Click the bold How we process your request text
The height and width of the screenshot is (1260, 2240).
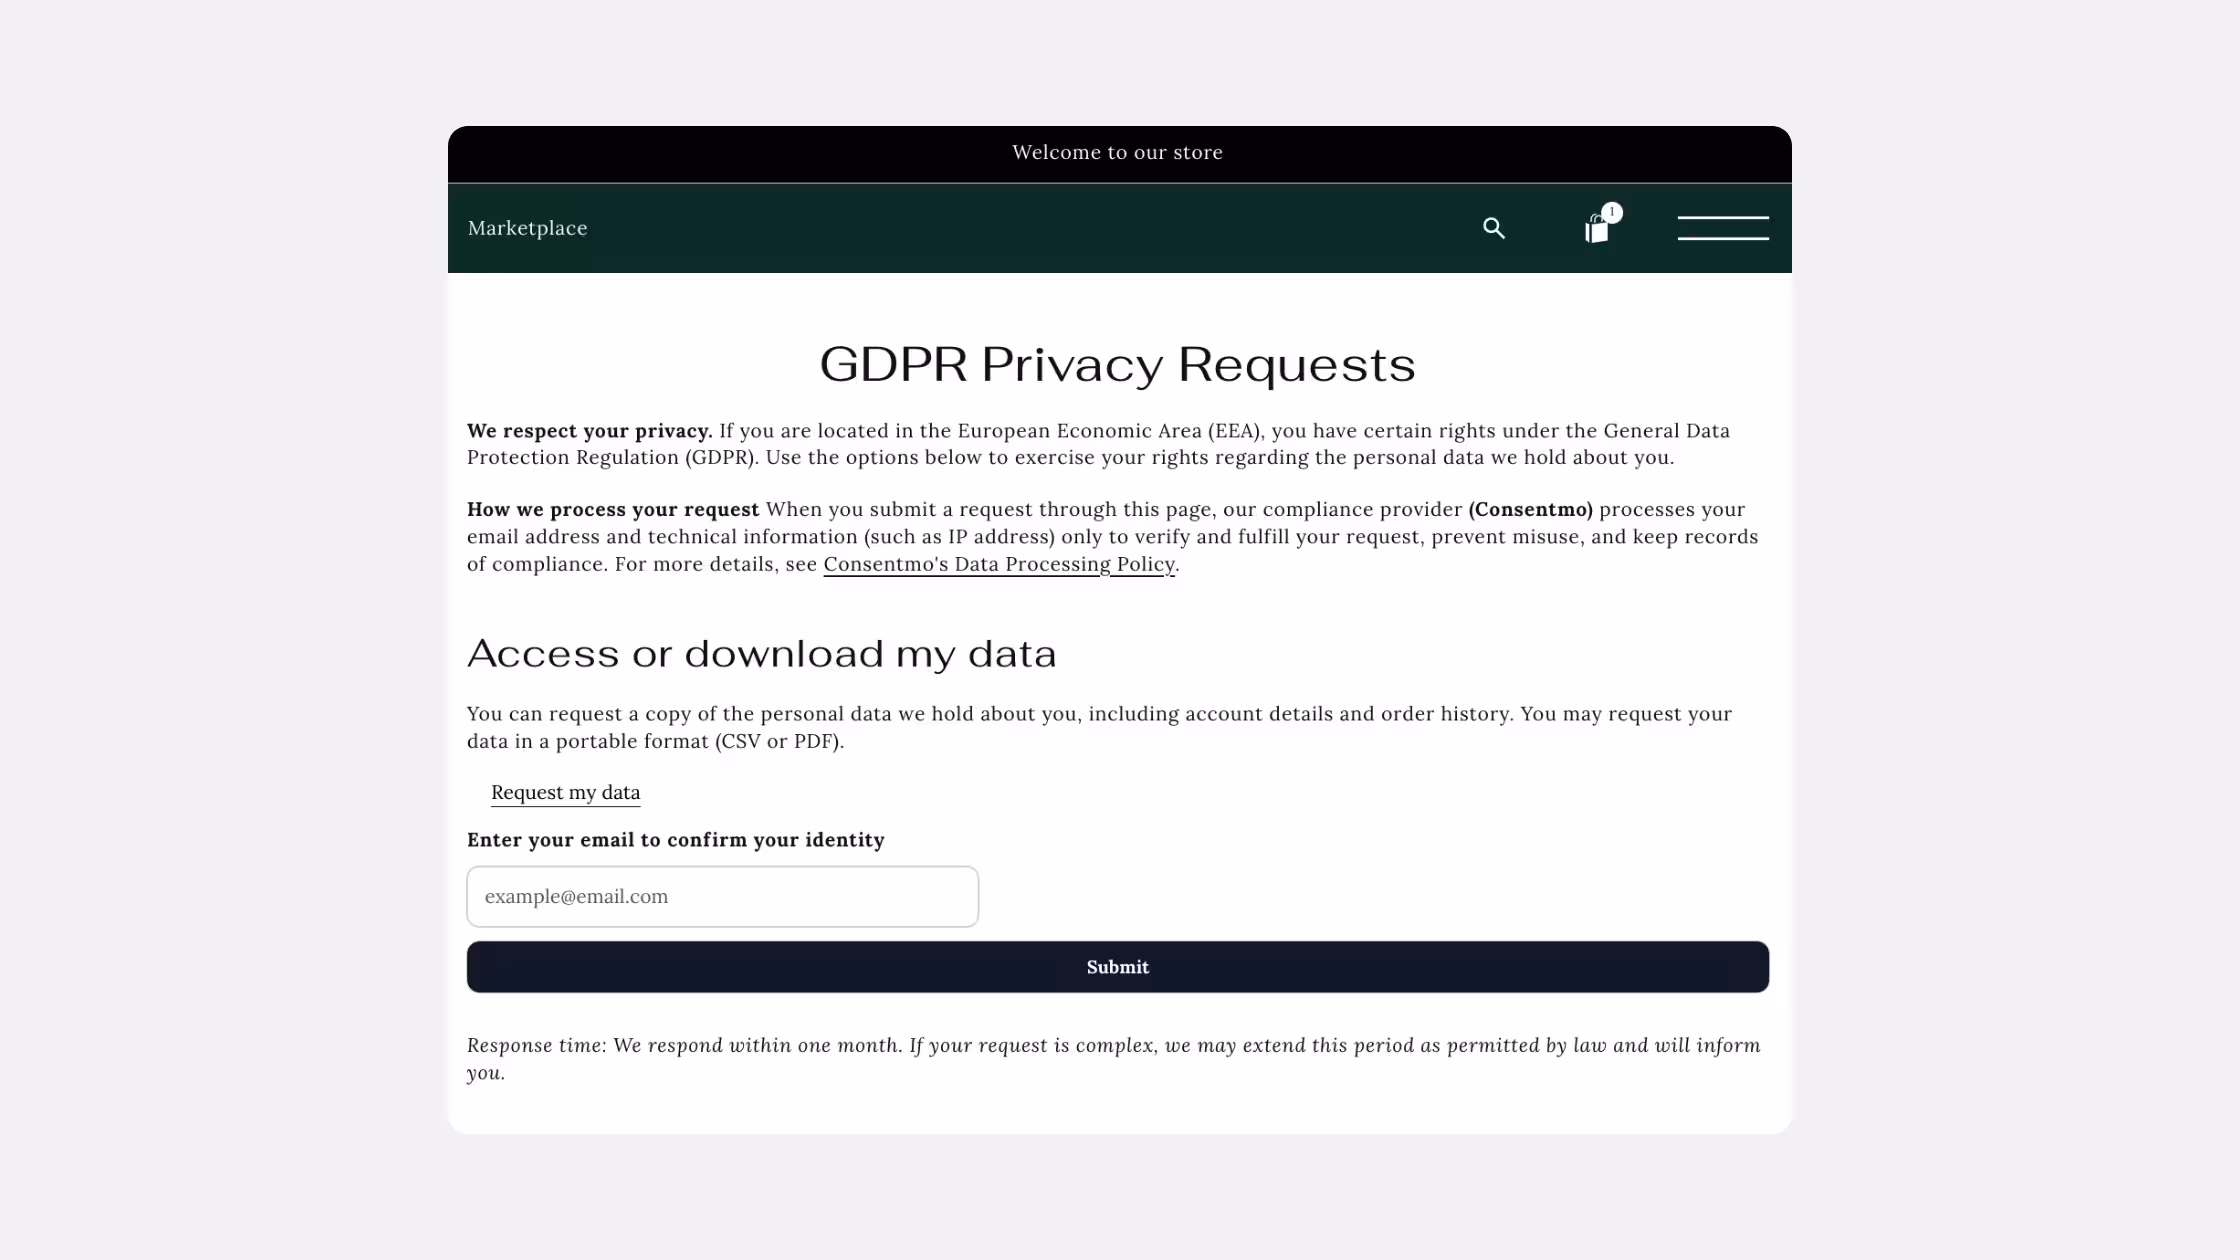click(x=613, y=510)
